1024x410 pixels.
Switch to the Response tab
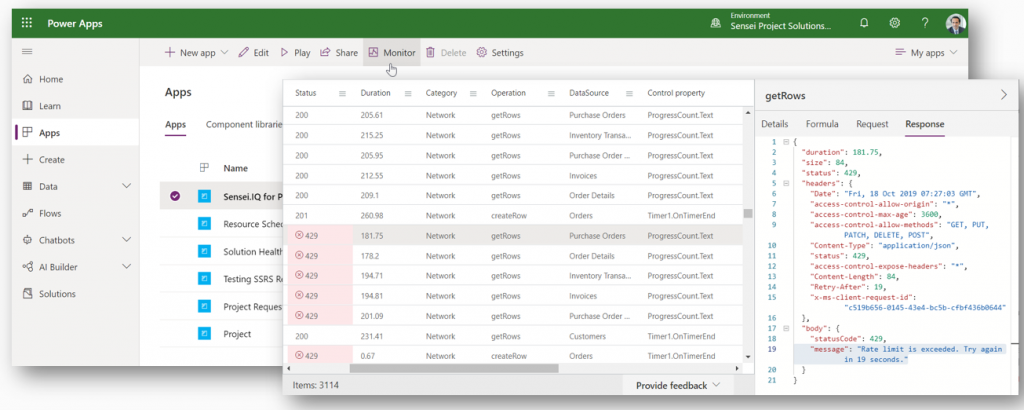[924, 124]
